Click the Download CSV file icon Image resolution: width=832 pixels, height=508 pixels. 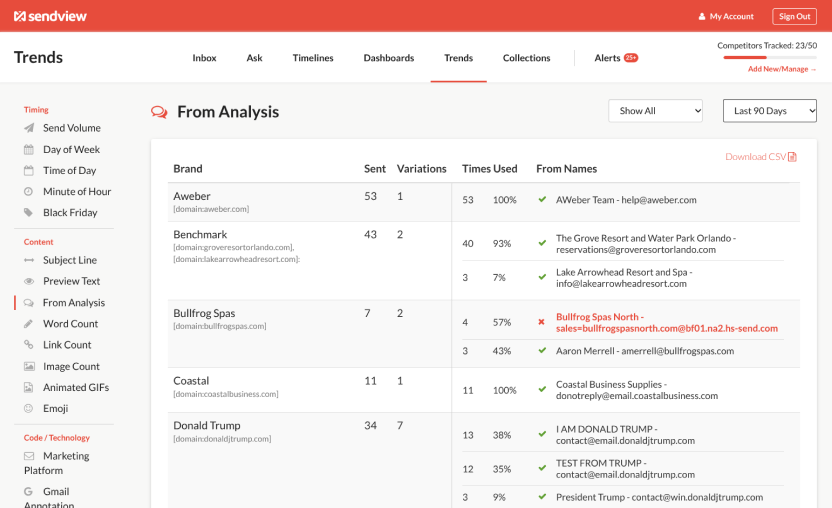793,157
